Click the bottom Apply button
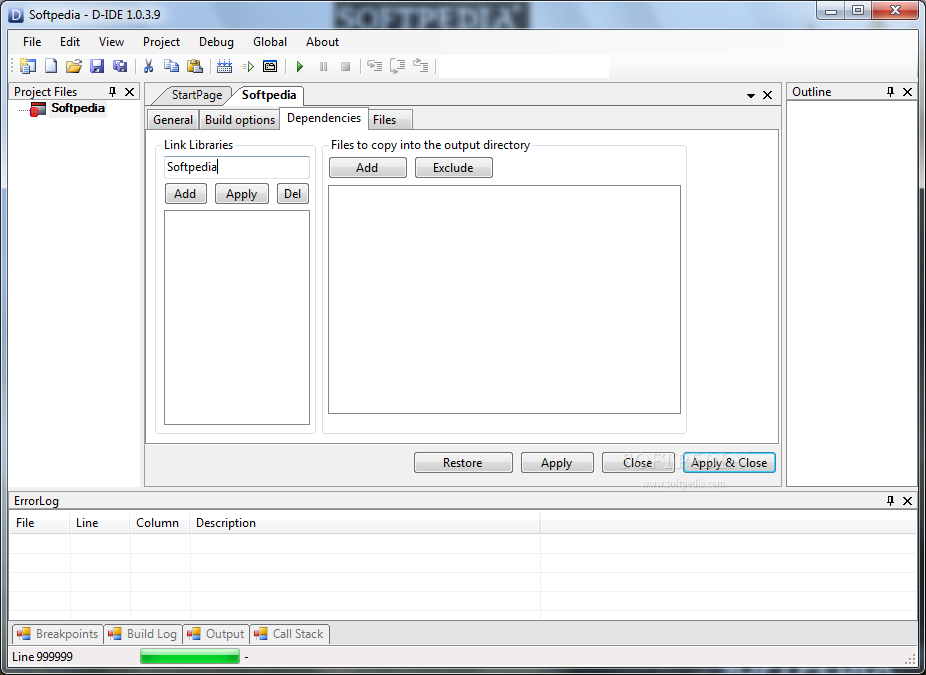The width and height of the screenshot is (926, 675). pyautogui.click(x=557, y=463)
